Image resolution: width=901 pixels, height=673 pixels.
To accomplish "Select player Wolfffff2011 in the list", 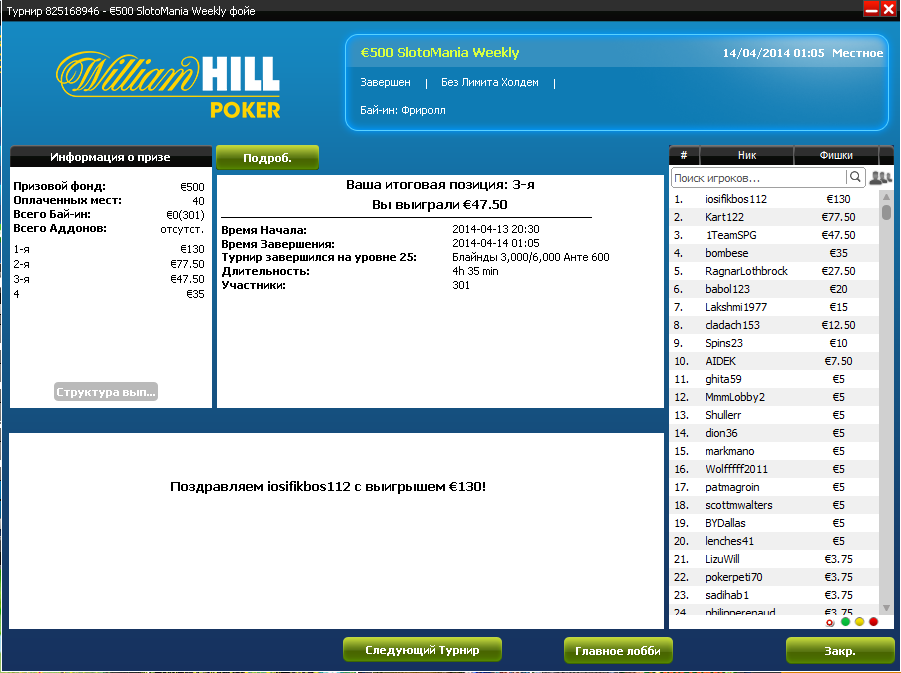I will 775,469.
